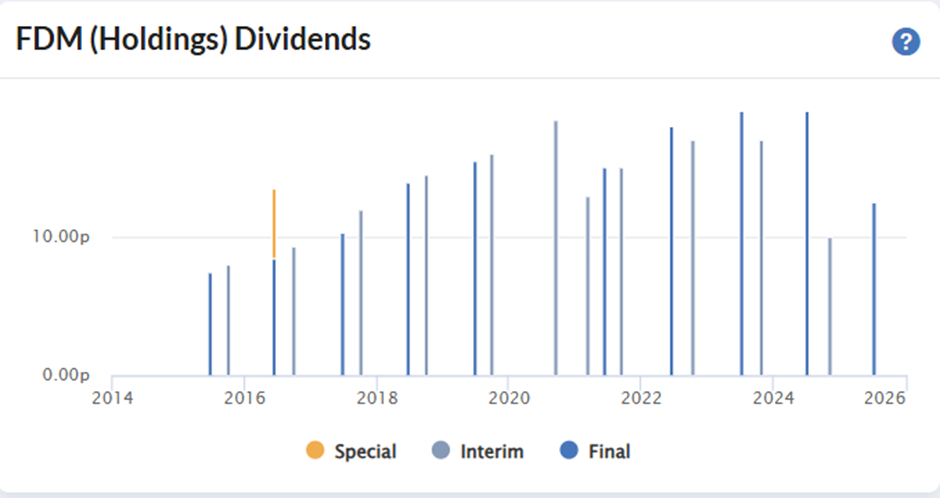The image size is (940, 498).
Task: Select the last final dividend bar near 2026
Action: [x=874, y=289]
